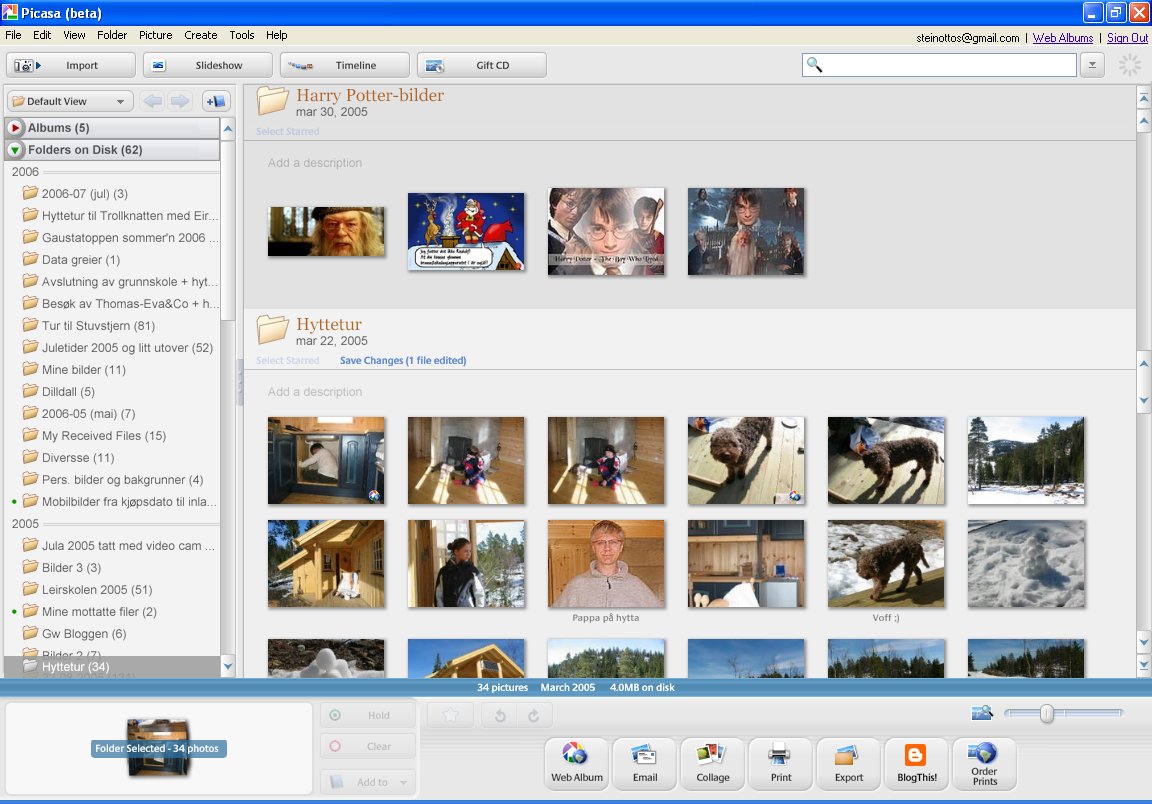Click the Export button

tap(849, 764)
